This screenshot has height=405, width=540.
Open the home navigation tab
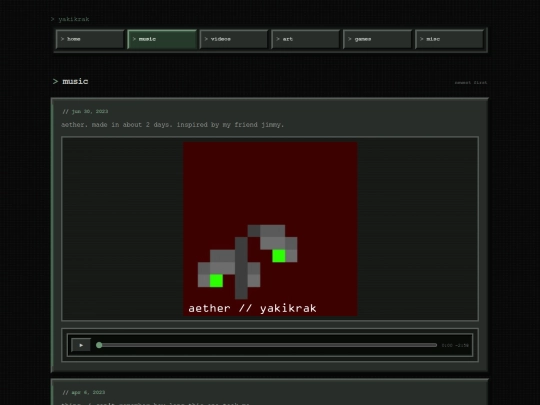click(90, 39)
